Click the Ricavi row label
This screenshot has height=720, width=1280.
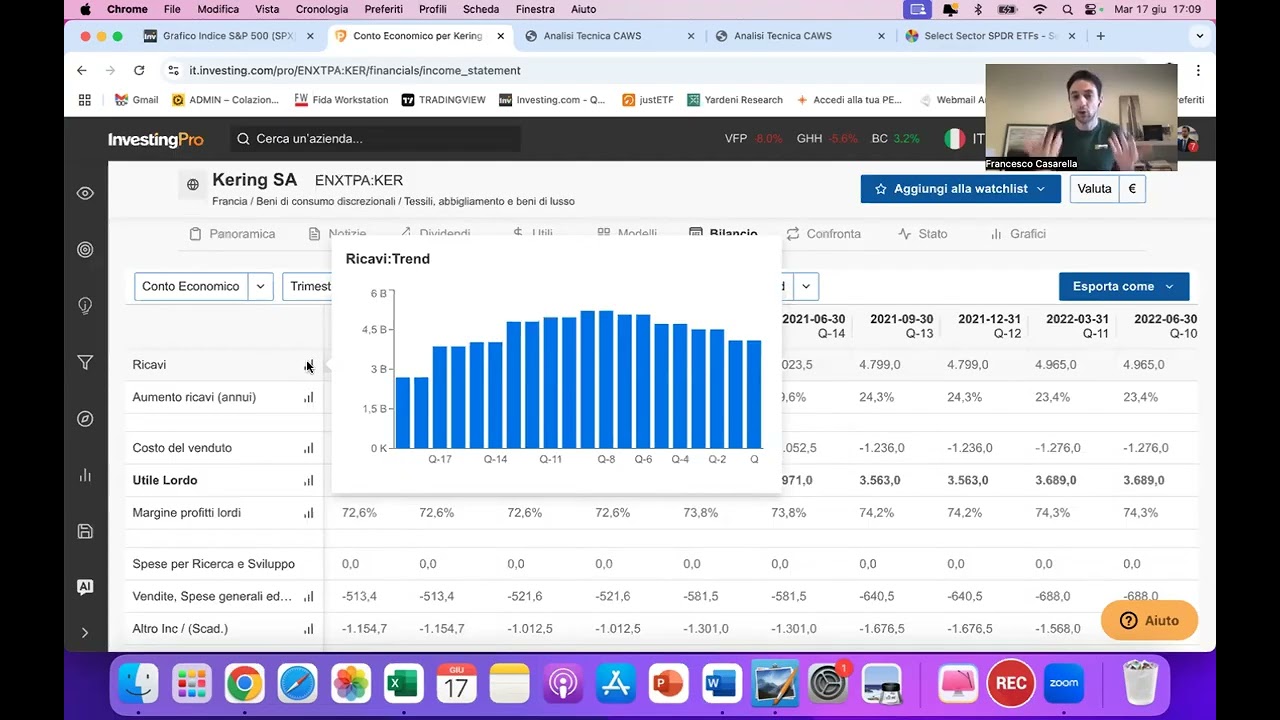pyautogui.click(x=149, y=365)
